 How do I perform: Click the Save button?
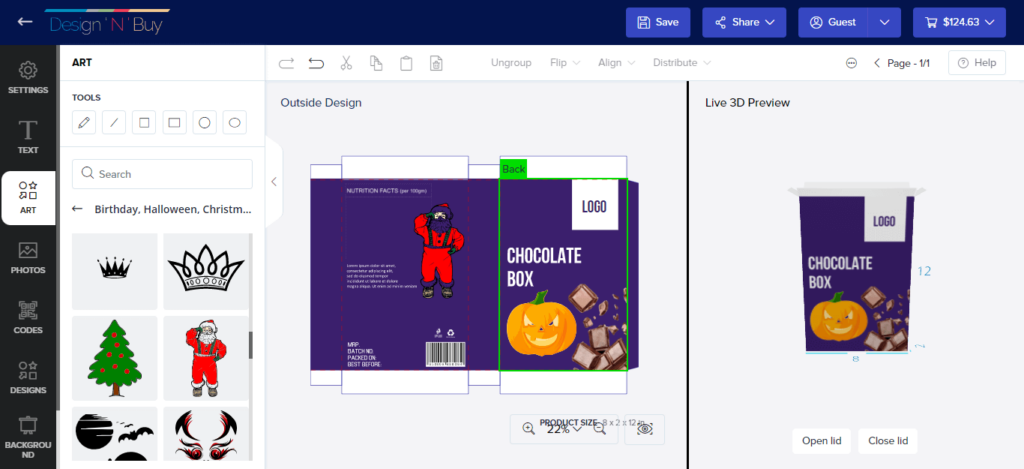[658, 22]
